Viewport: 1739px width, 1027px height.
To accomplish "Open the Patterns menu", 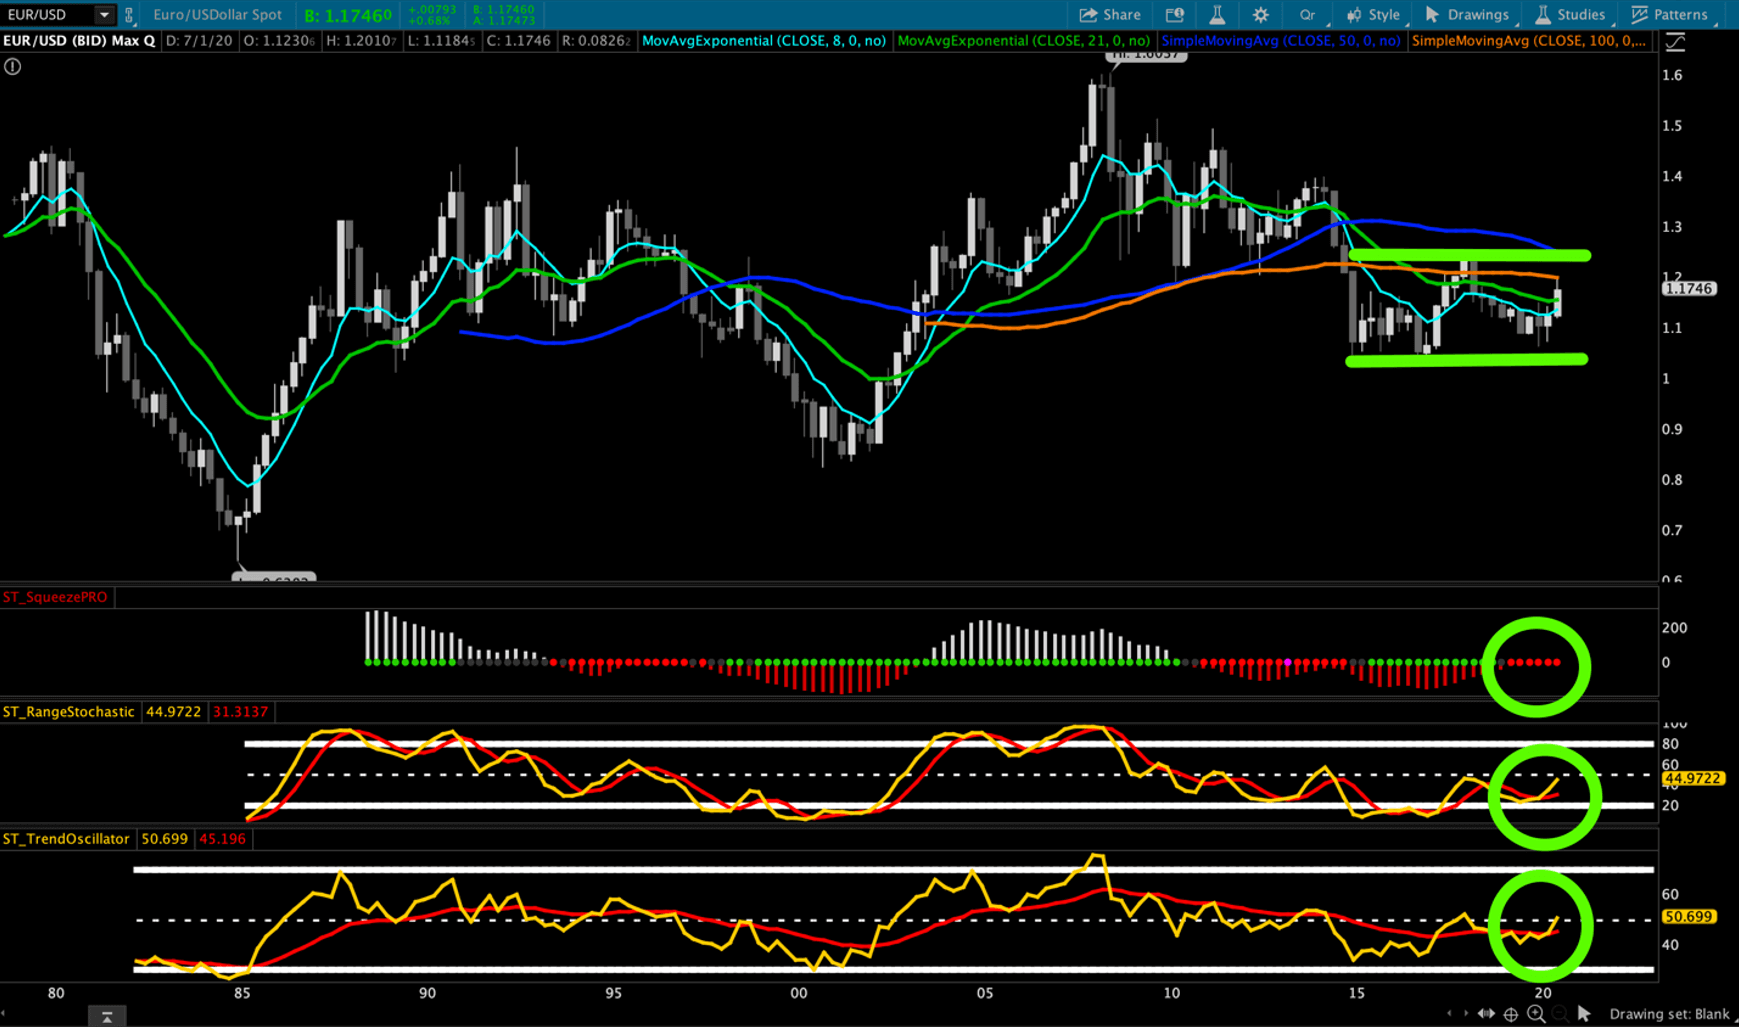I will (x=1670, y=15).
